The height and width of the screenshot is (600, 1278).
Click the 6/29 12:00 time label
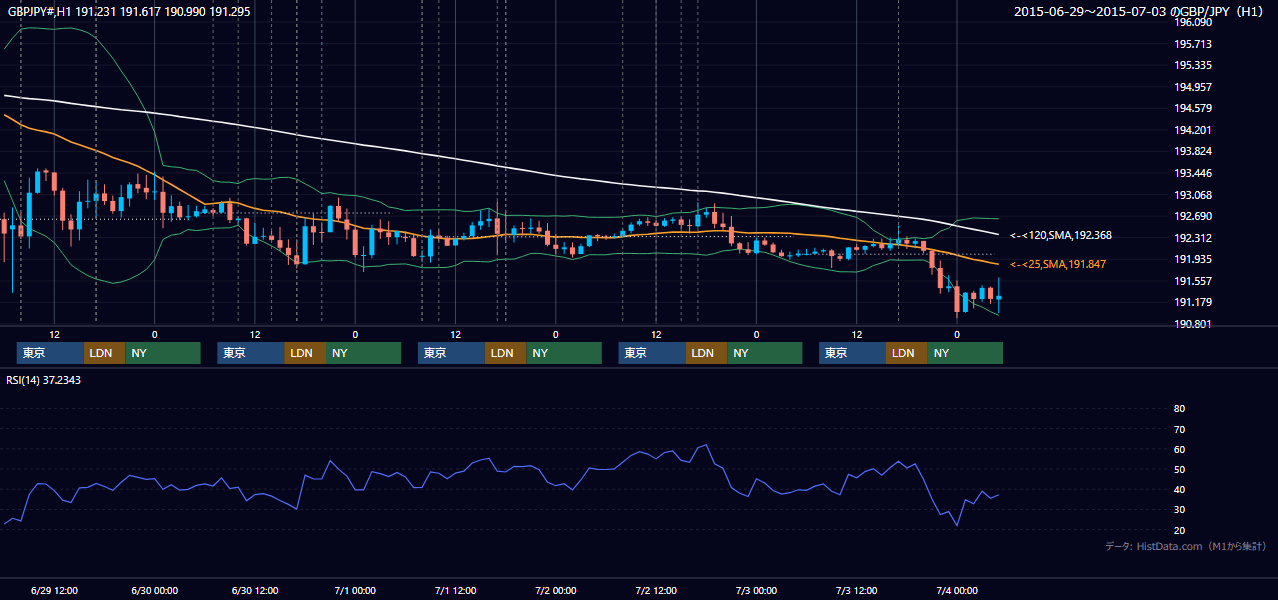point(54,590)
